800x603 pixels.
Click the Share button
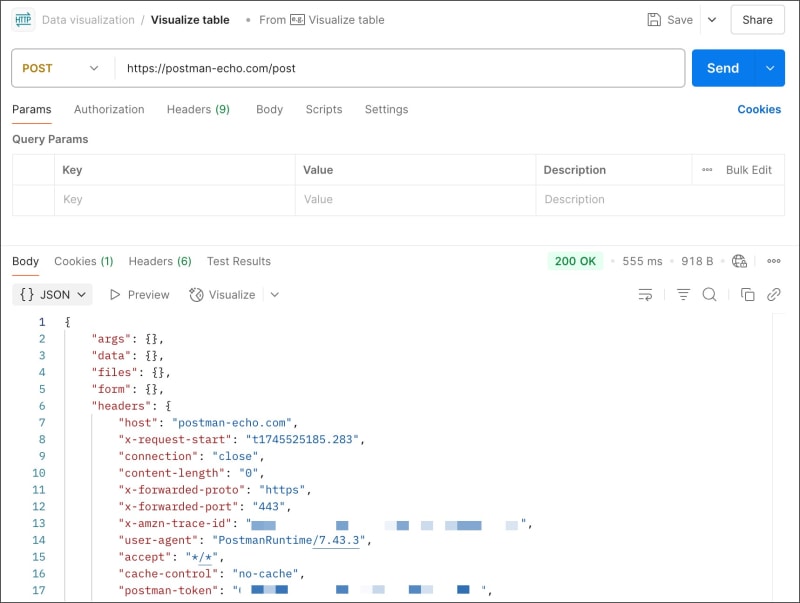pyautogui.click(x=757, y=20)
